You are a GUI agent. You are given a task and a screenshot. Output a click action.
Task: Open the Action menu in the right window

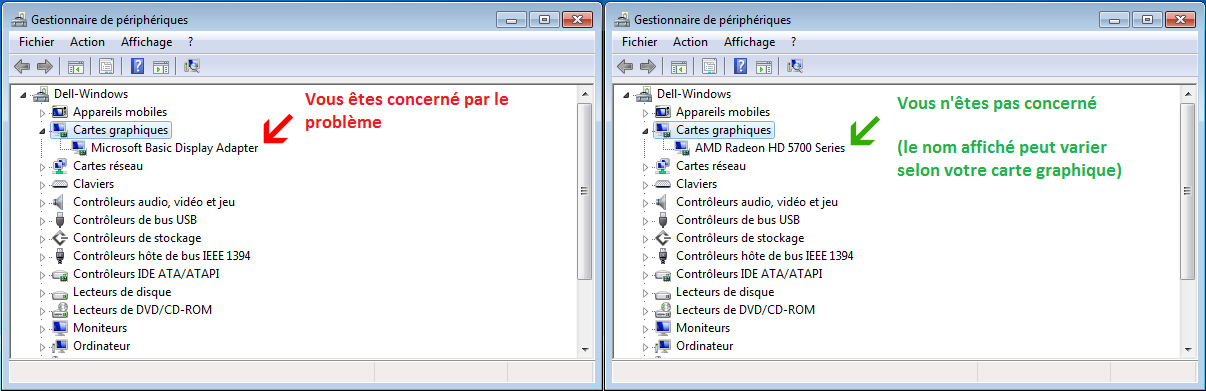coord(690,42)
